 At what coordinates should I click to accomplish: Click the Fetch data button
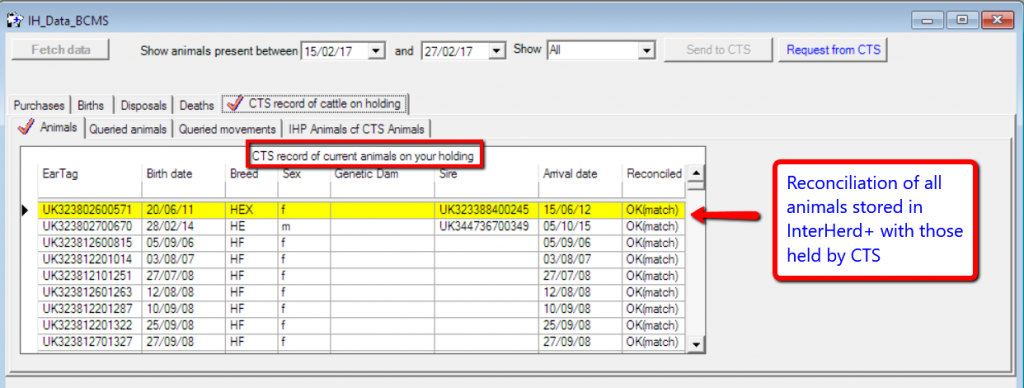click(61, 50)
